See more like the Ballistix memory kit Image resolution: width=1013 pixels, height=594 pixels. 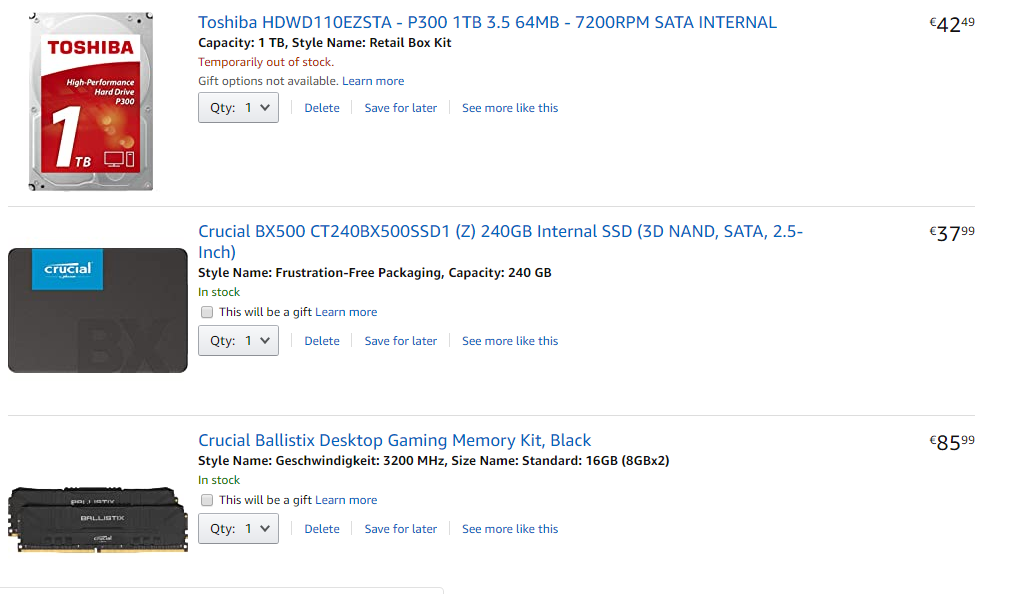510,529
